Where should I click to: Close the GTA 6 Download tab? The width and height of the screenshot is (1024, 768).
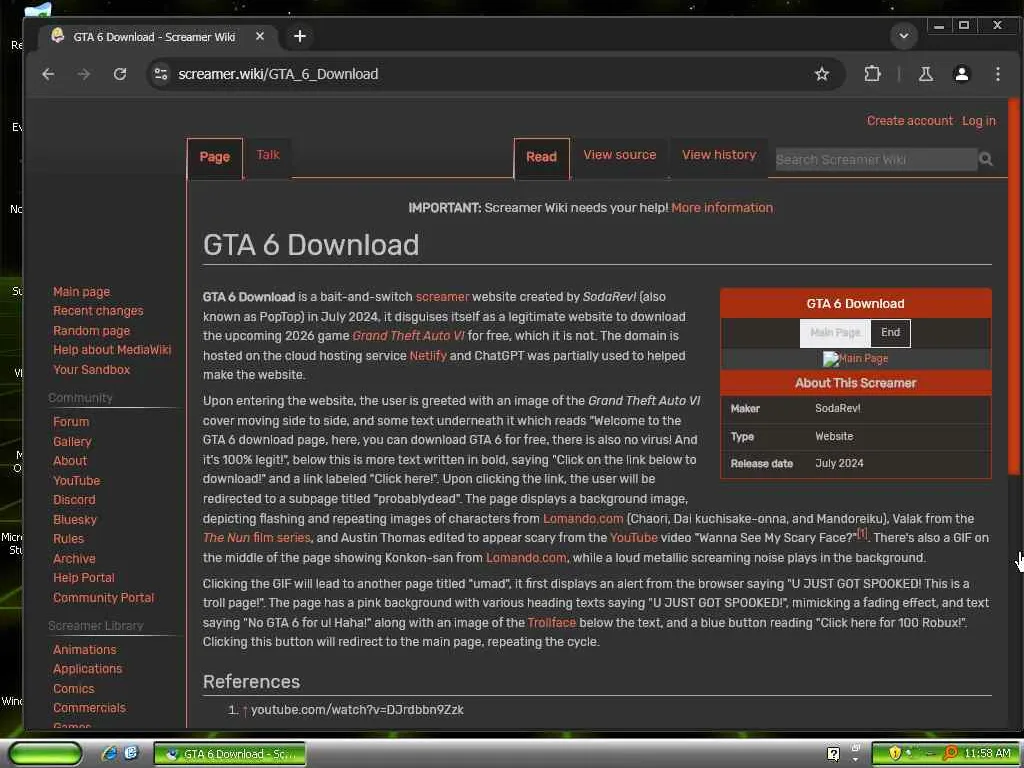click(x=260, y=37)
